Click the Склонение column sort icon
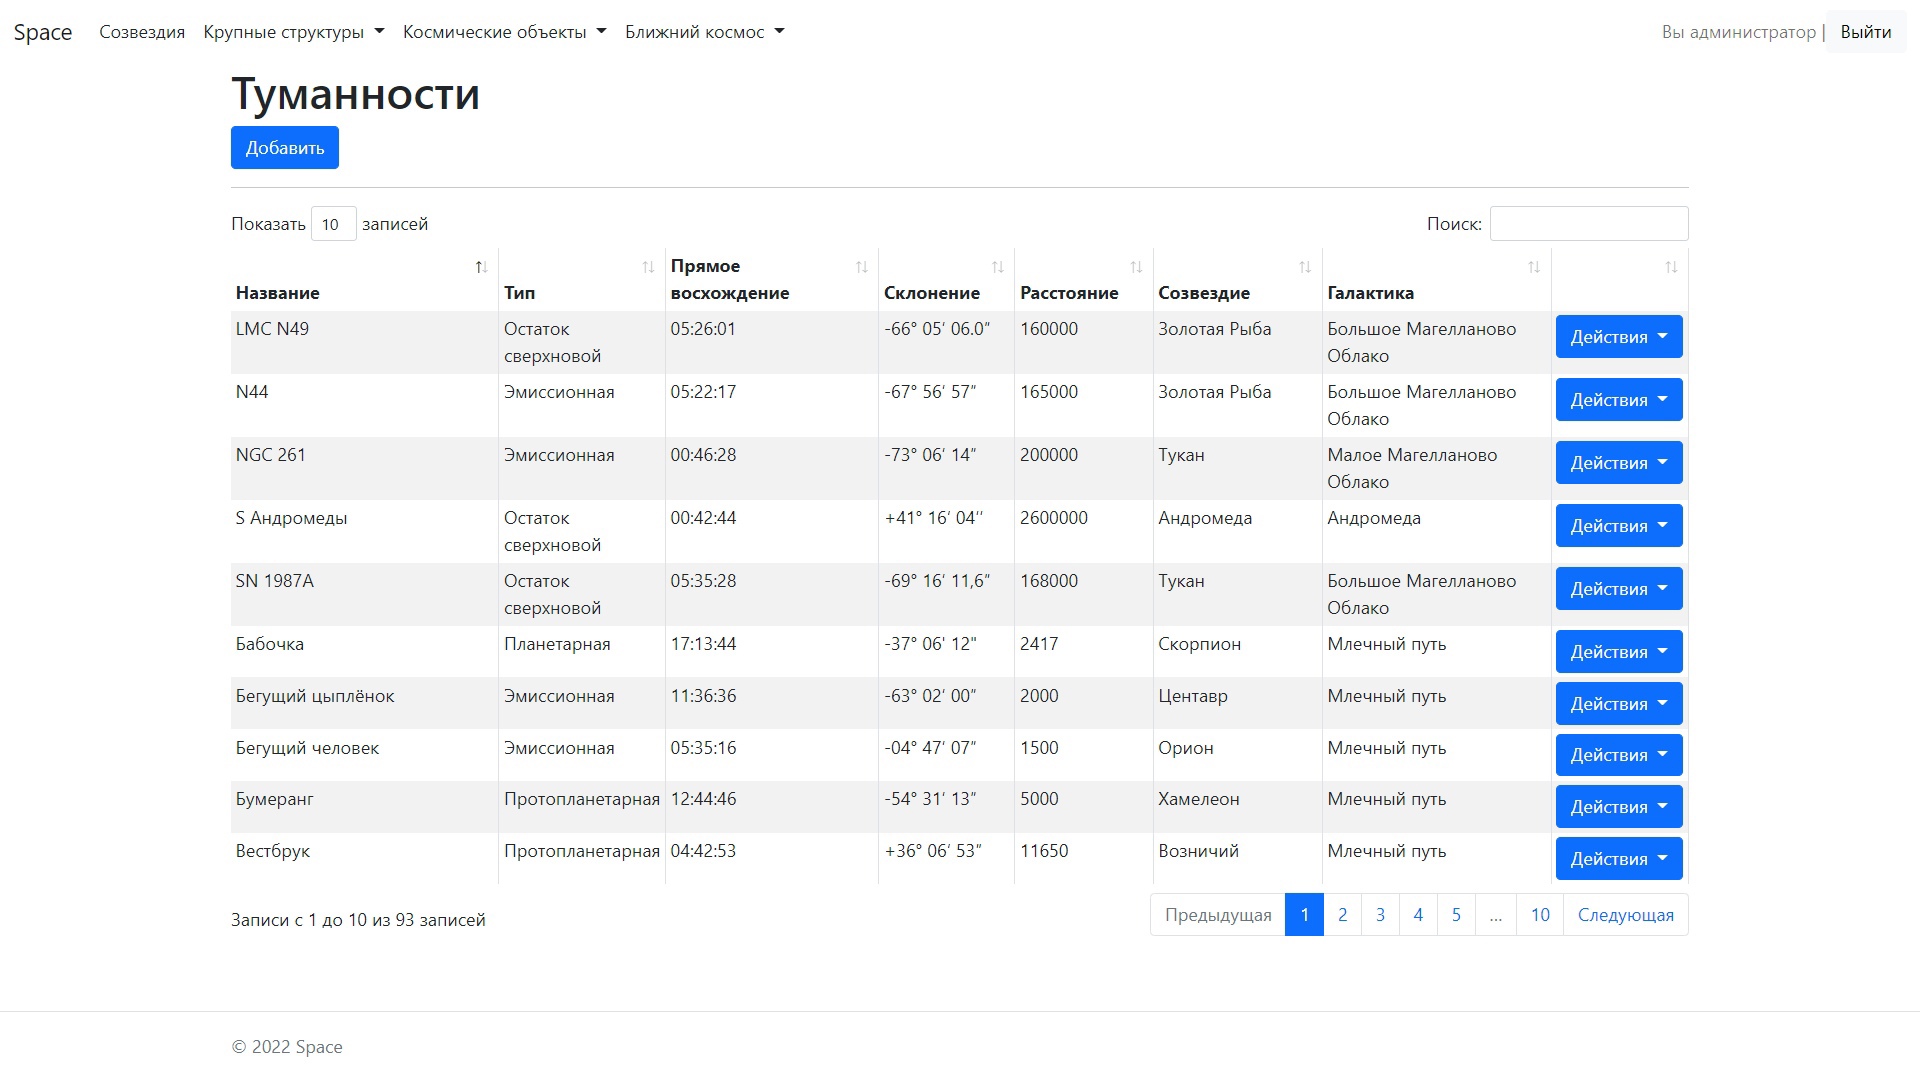The image size is (1920, 1080). coord(997,267)
